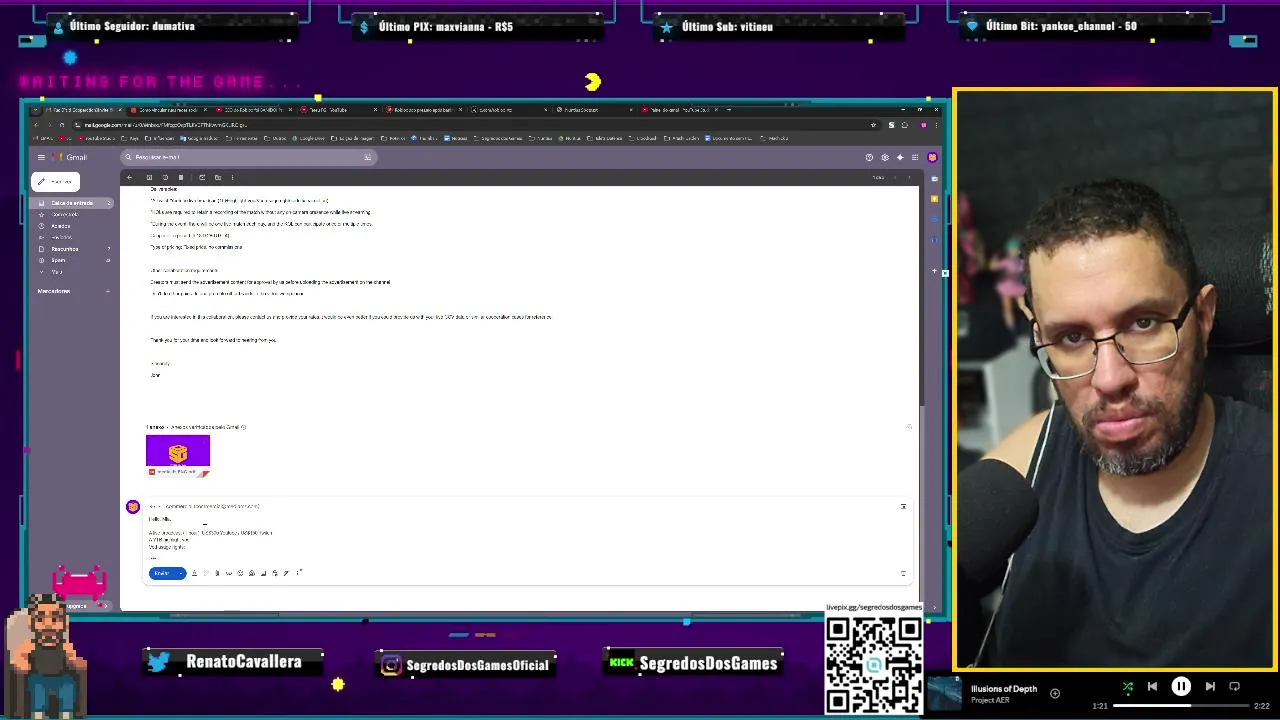
Task: Go to the newer email arrow
Action: [895, 178]
